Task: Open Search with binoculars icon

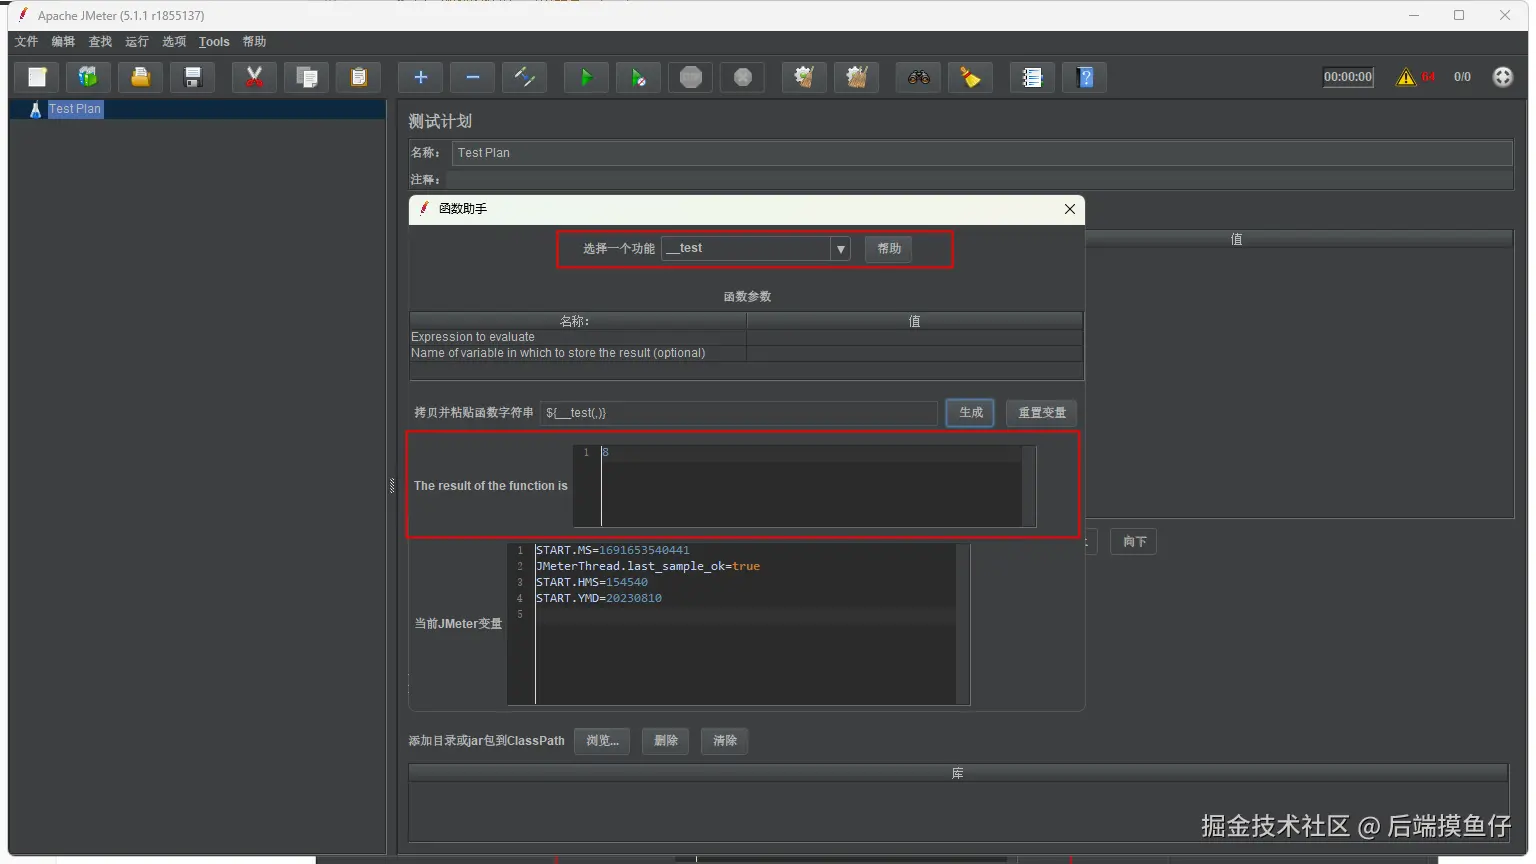Action: pyautogui.click(x=919, y=77)
